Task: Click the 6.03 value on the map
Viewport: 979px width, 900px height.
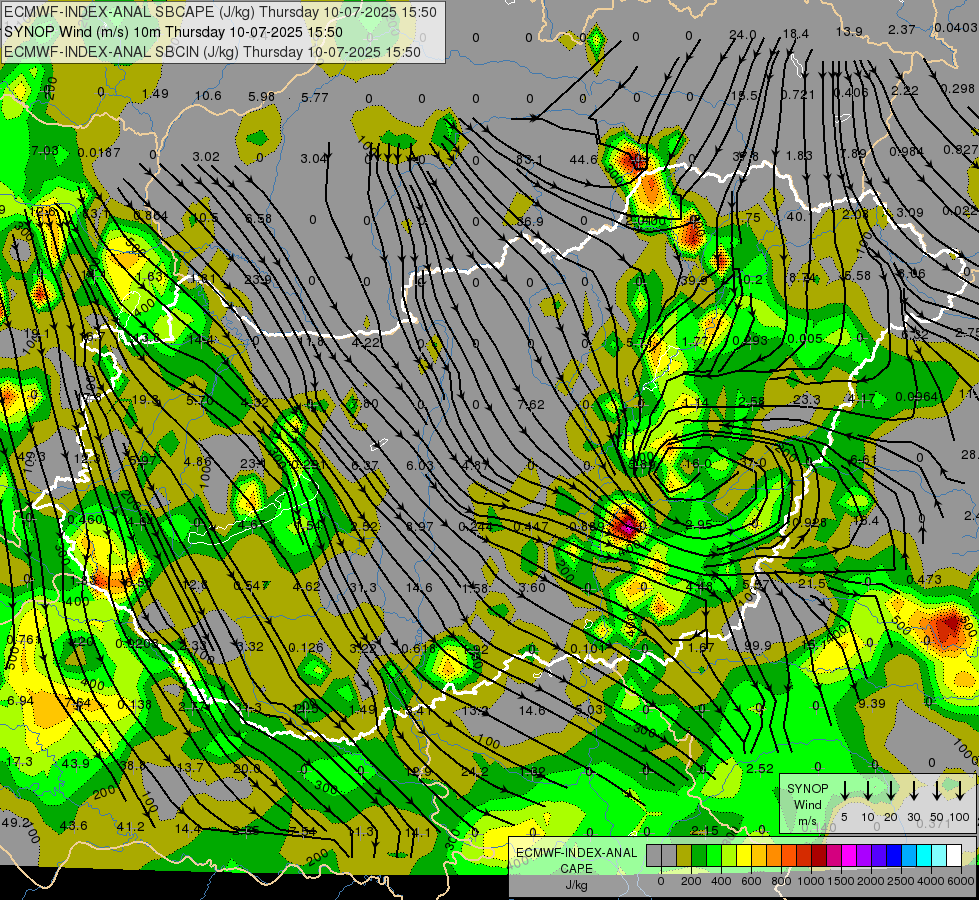Action: pyautogui.click(x=420, y=465)
